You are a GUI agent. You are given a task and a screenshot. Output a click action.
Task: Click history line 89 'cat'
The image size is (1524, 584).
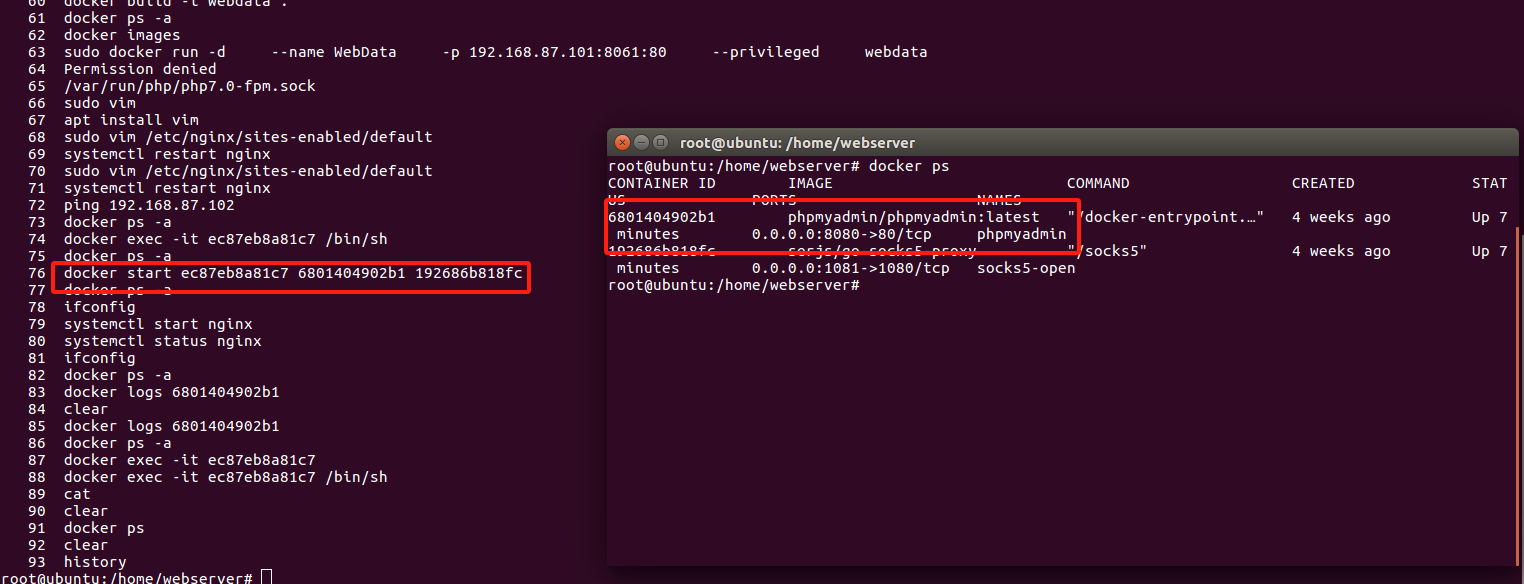tap(77, 494)
